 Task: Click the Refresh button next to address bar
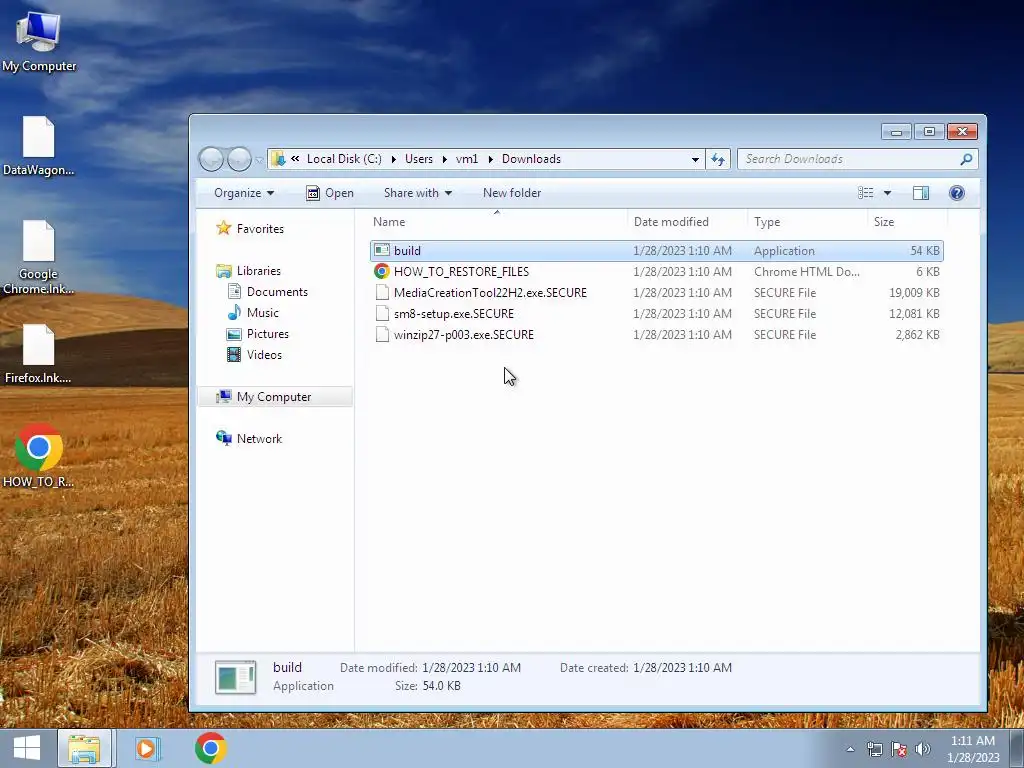(x=718, y=159)
